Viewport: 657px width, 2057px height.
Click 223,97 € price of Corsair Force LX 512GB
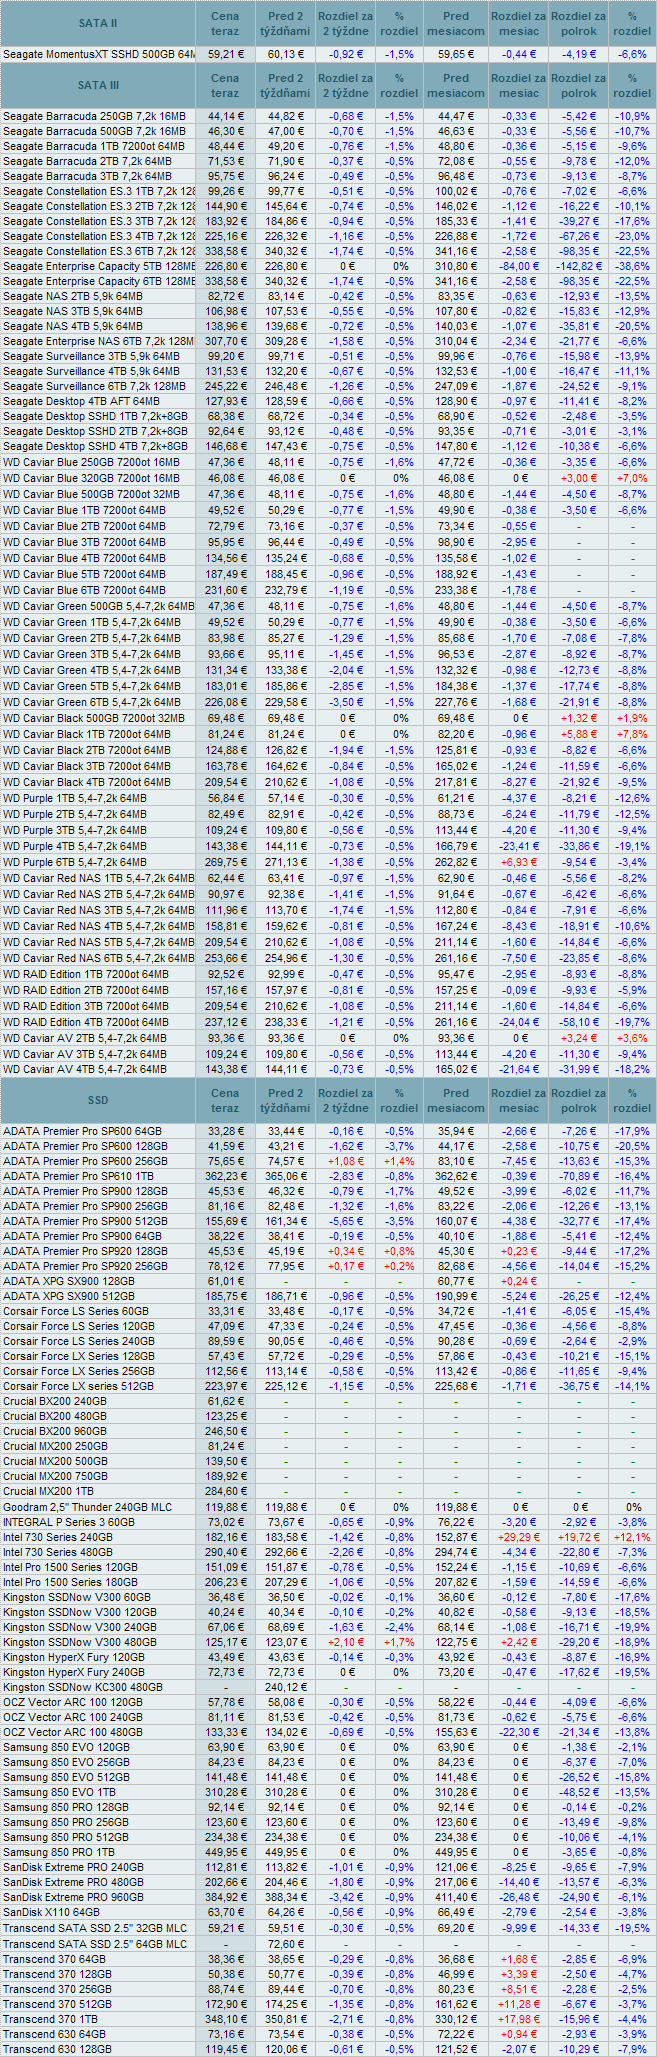click(x=226, y=1386)
